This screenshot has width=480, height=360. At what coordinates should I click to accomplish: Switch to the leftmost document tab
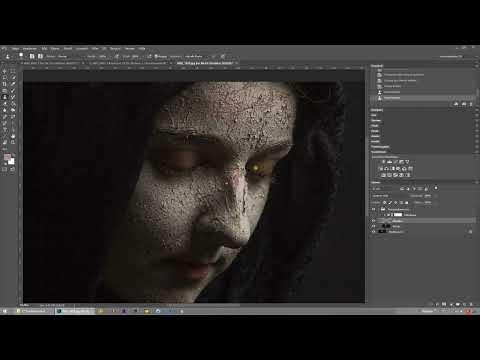(52, 63)
